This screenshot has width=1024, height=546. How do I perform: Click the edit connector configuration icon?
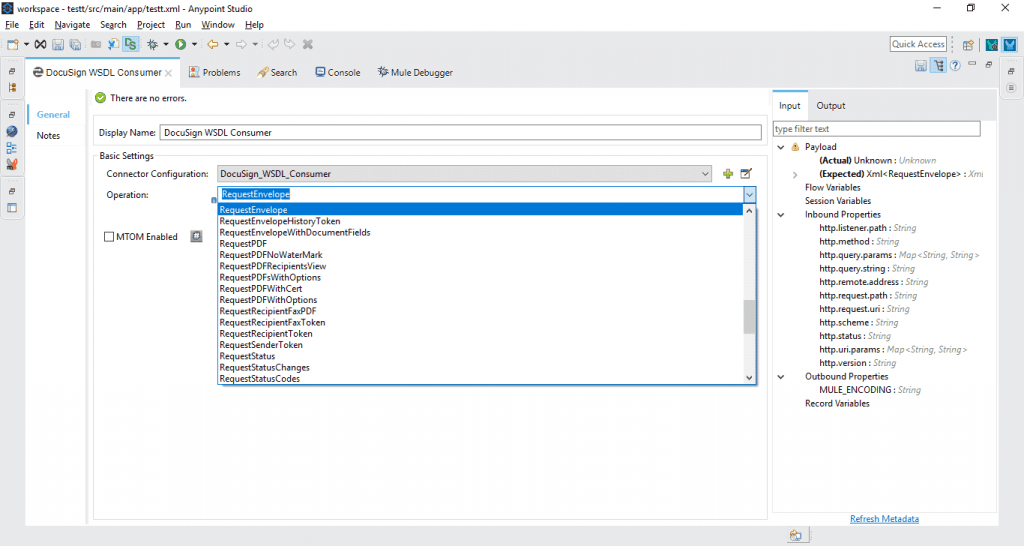746,174
